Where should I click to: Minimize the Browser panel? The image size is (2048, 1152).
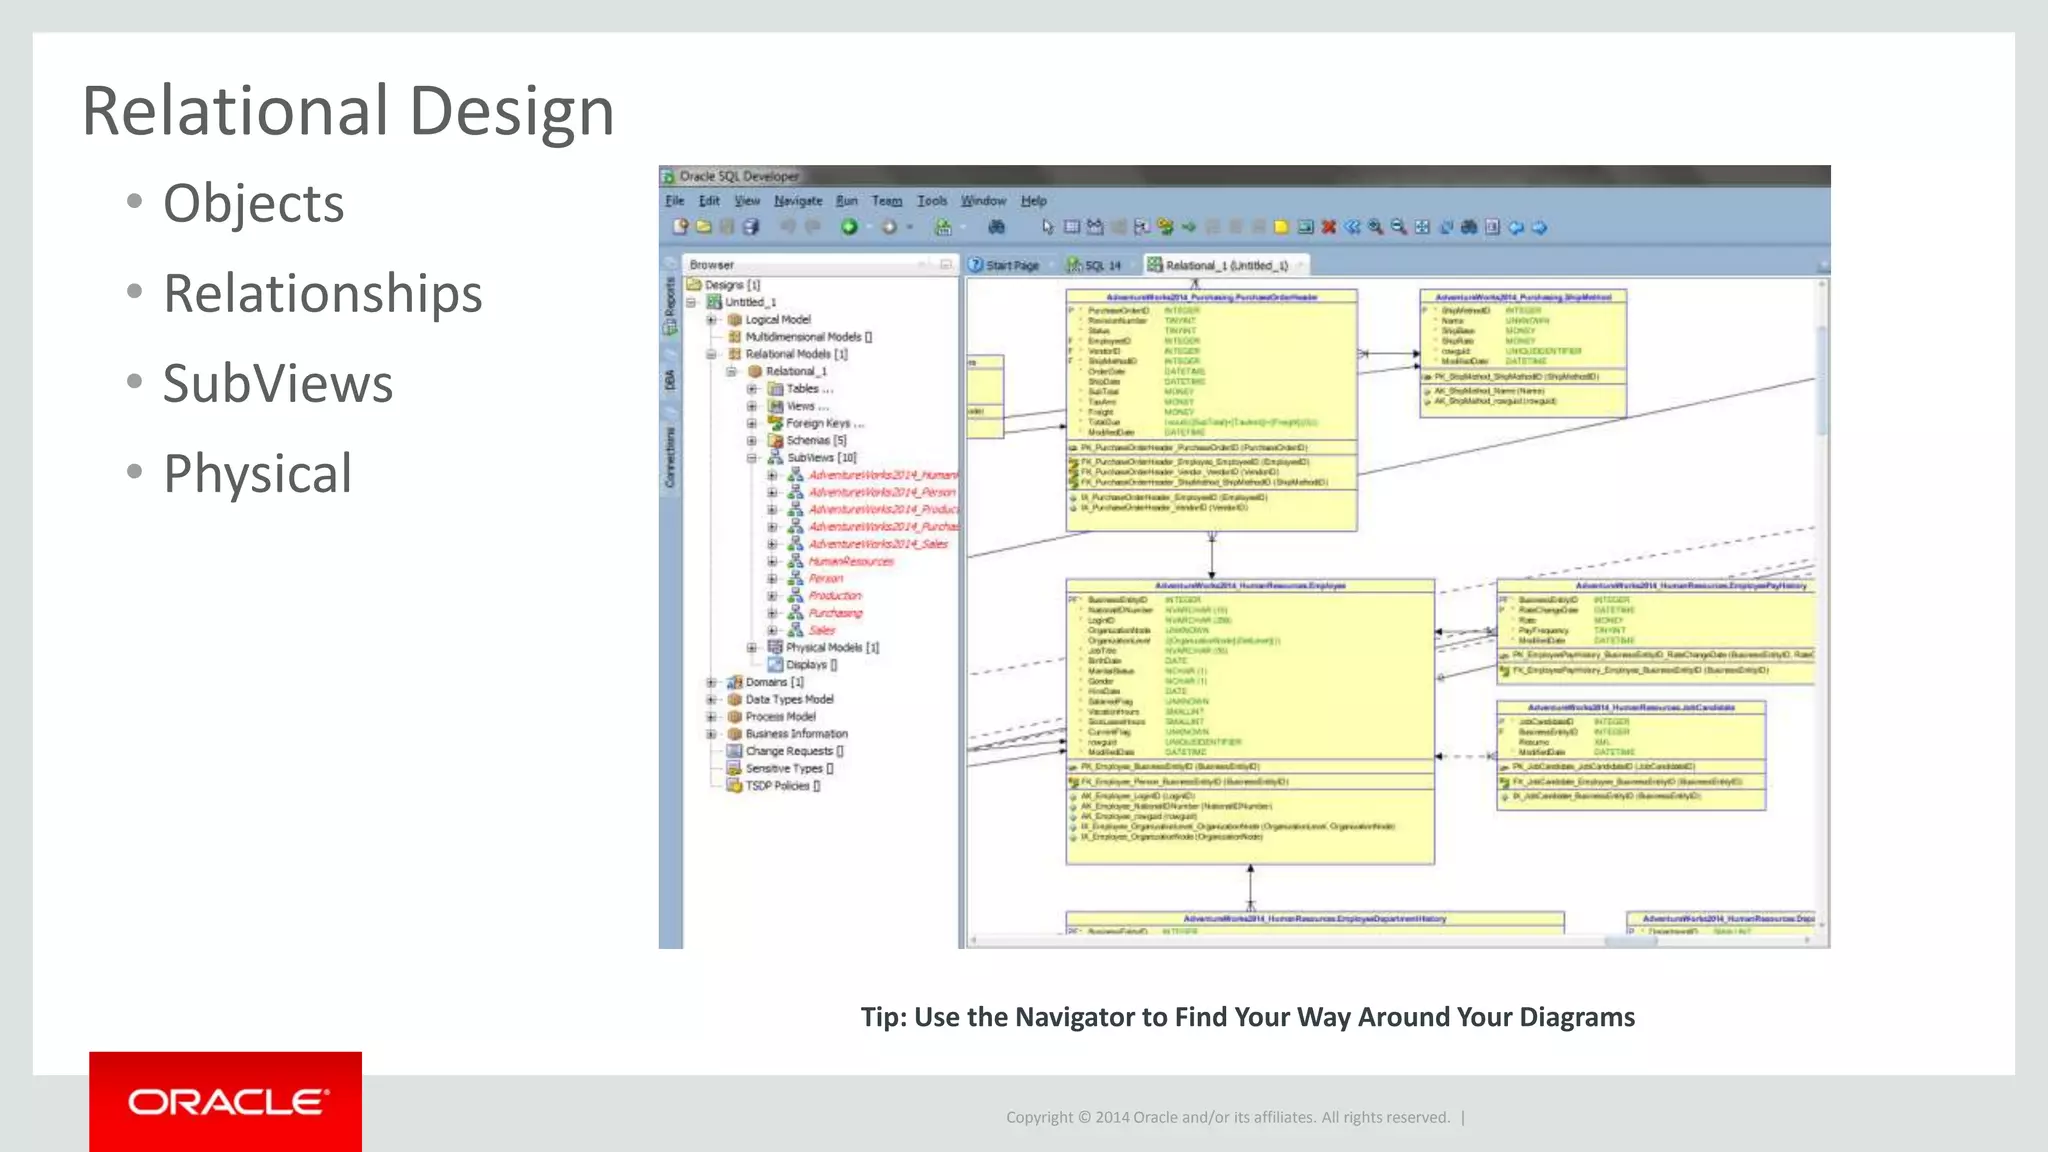coord(945,265)
